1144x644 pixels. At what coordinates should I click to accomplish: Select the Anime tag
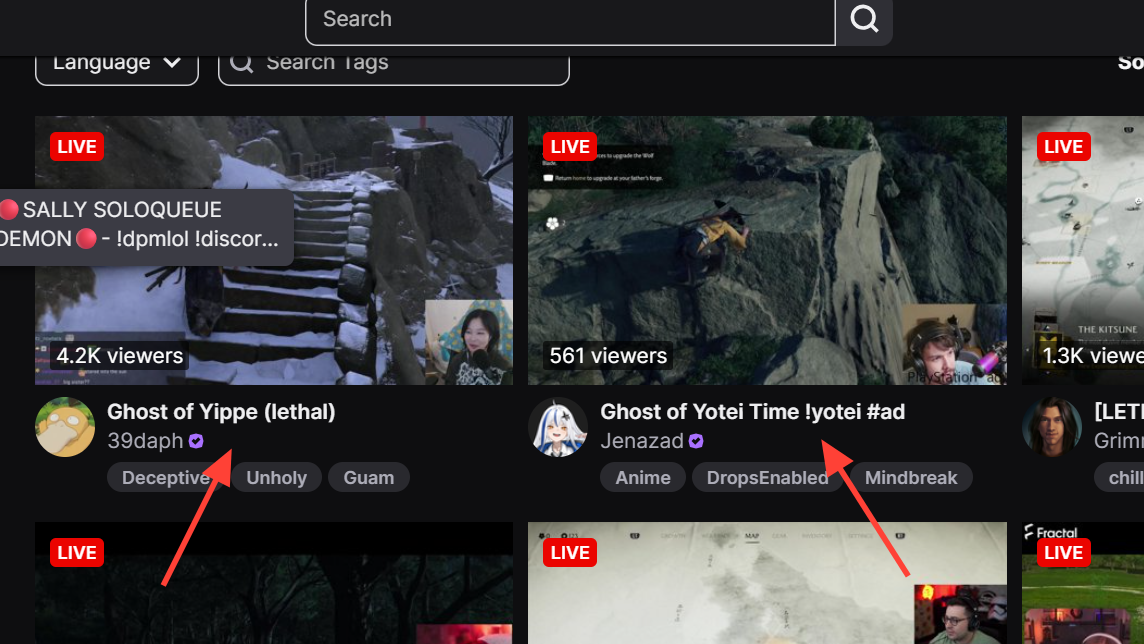tap(643, 478)
